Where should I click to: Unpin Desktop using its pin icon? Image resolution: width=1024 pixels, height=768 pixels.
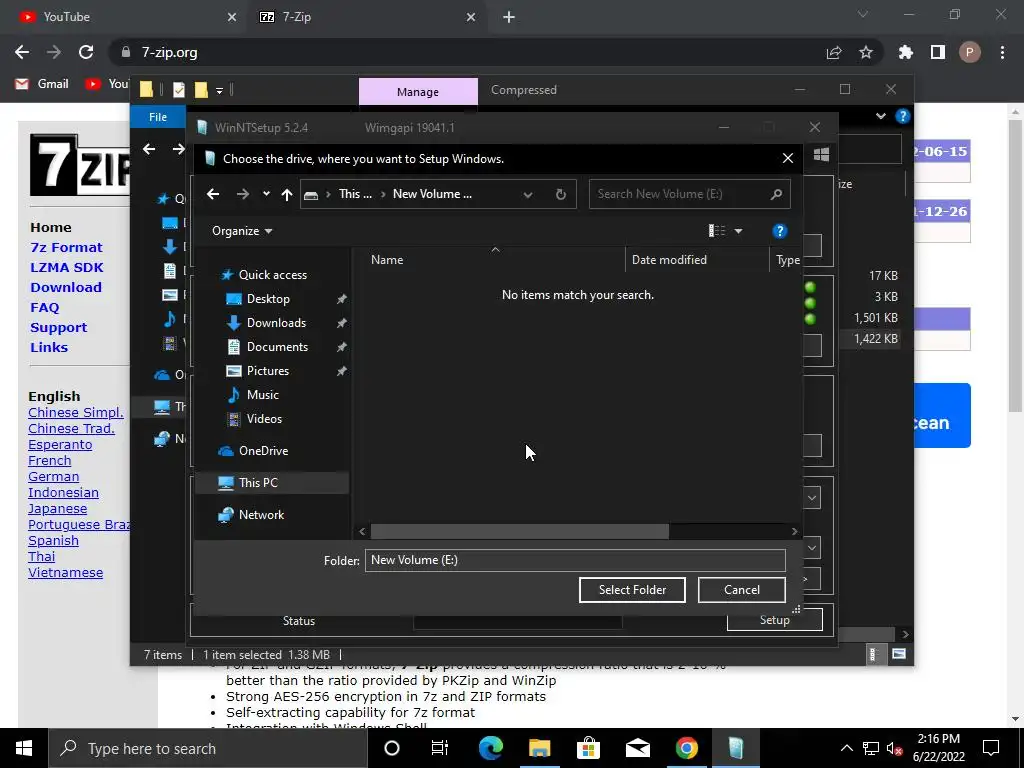coord(341,299)
